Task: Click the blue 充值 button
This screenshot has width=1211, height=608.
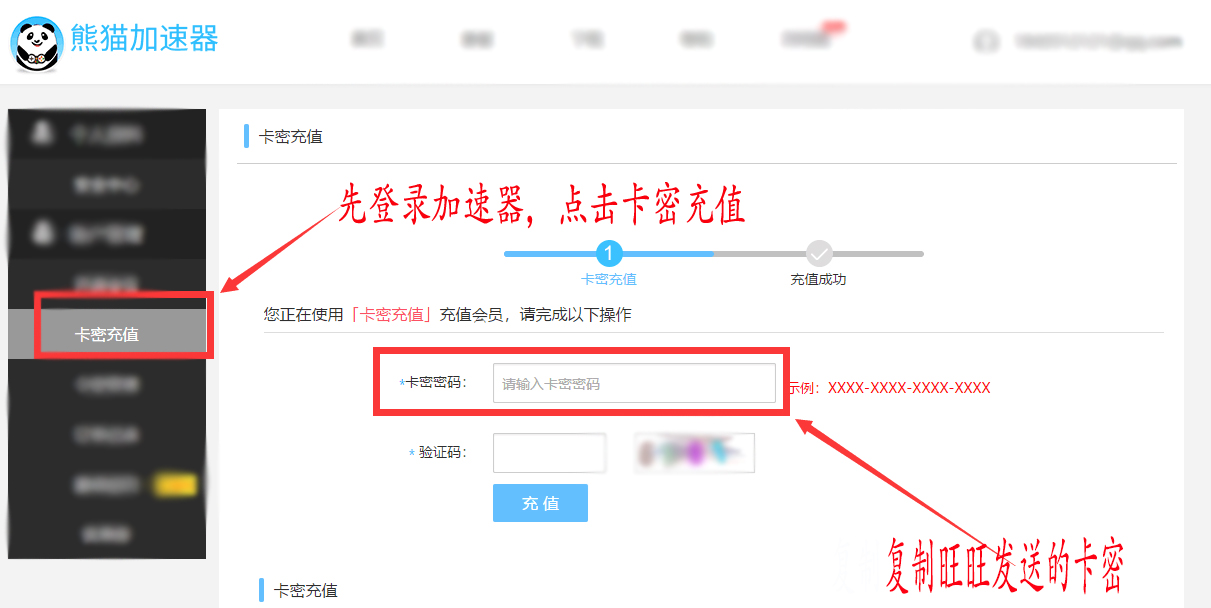Action: pyautogui.click(x=540, y=503)
